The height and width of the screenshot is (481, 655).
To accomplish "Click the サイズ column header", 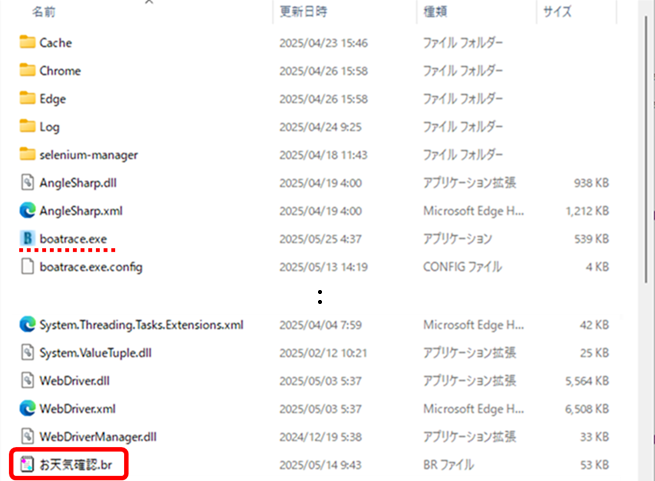I will [556, 12].
